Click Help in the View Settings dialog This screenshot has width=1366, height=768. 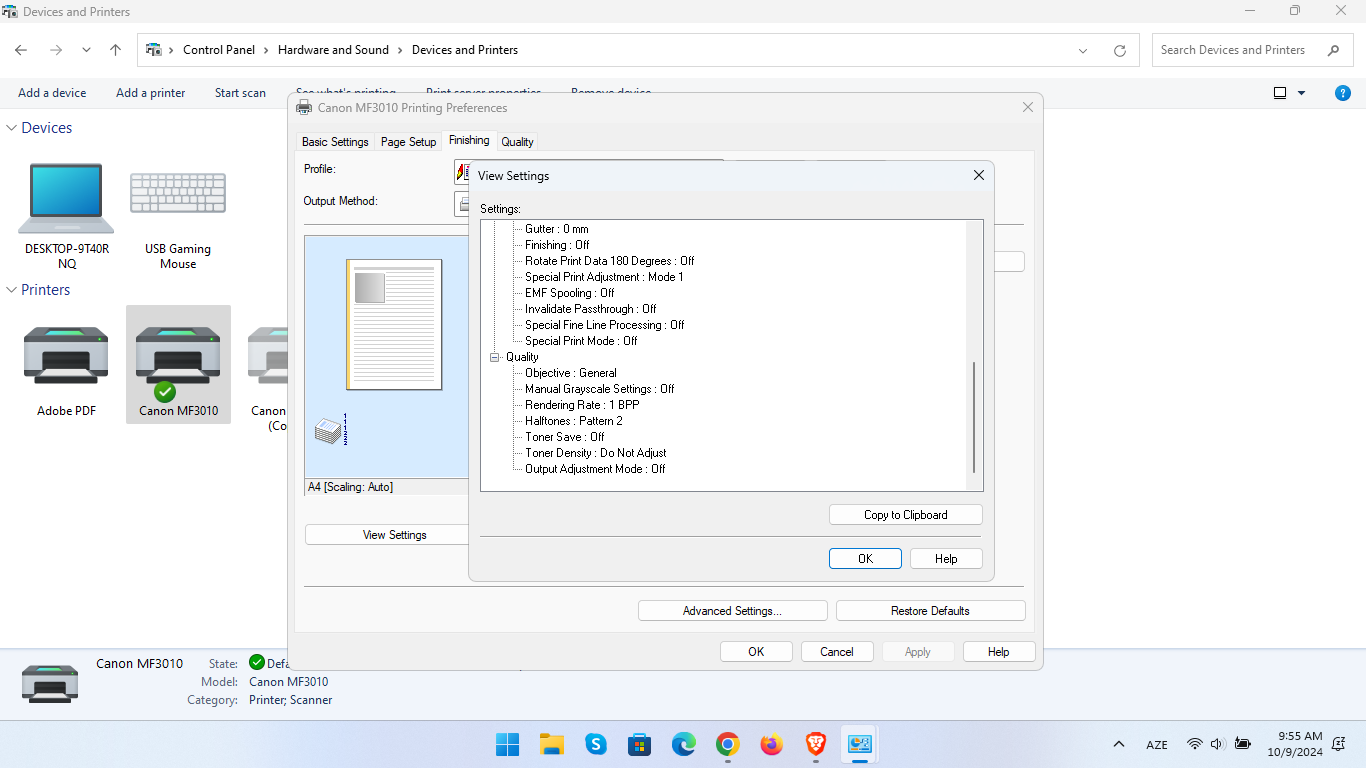point(946,559)
